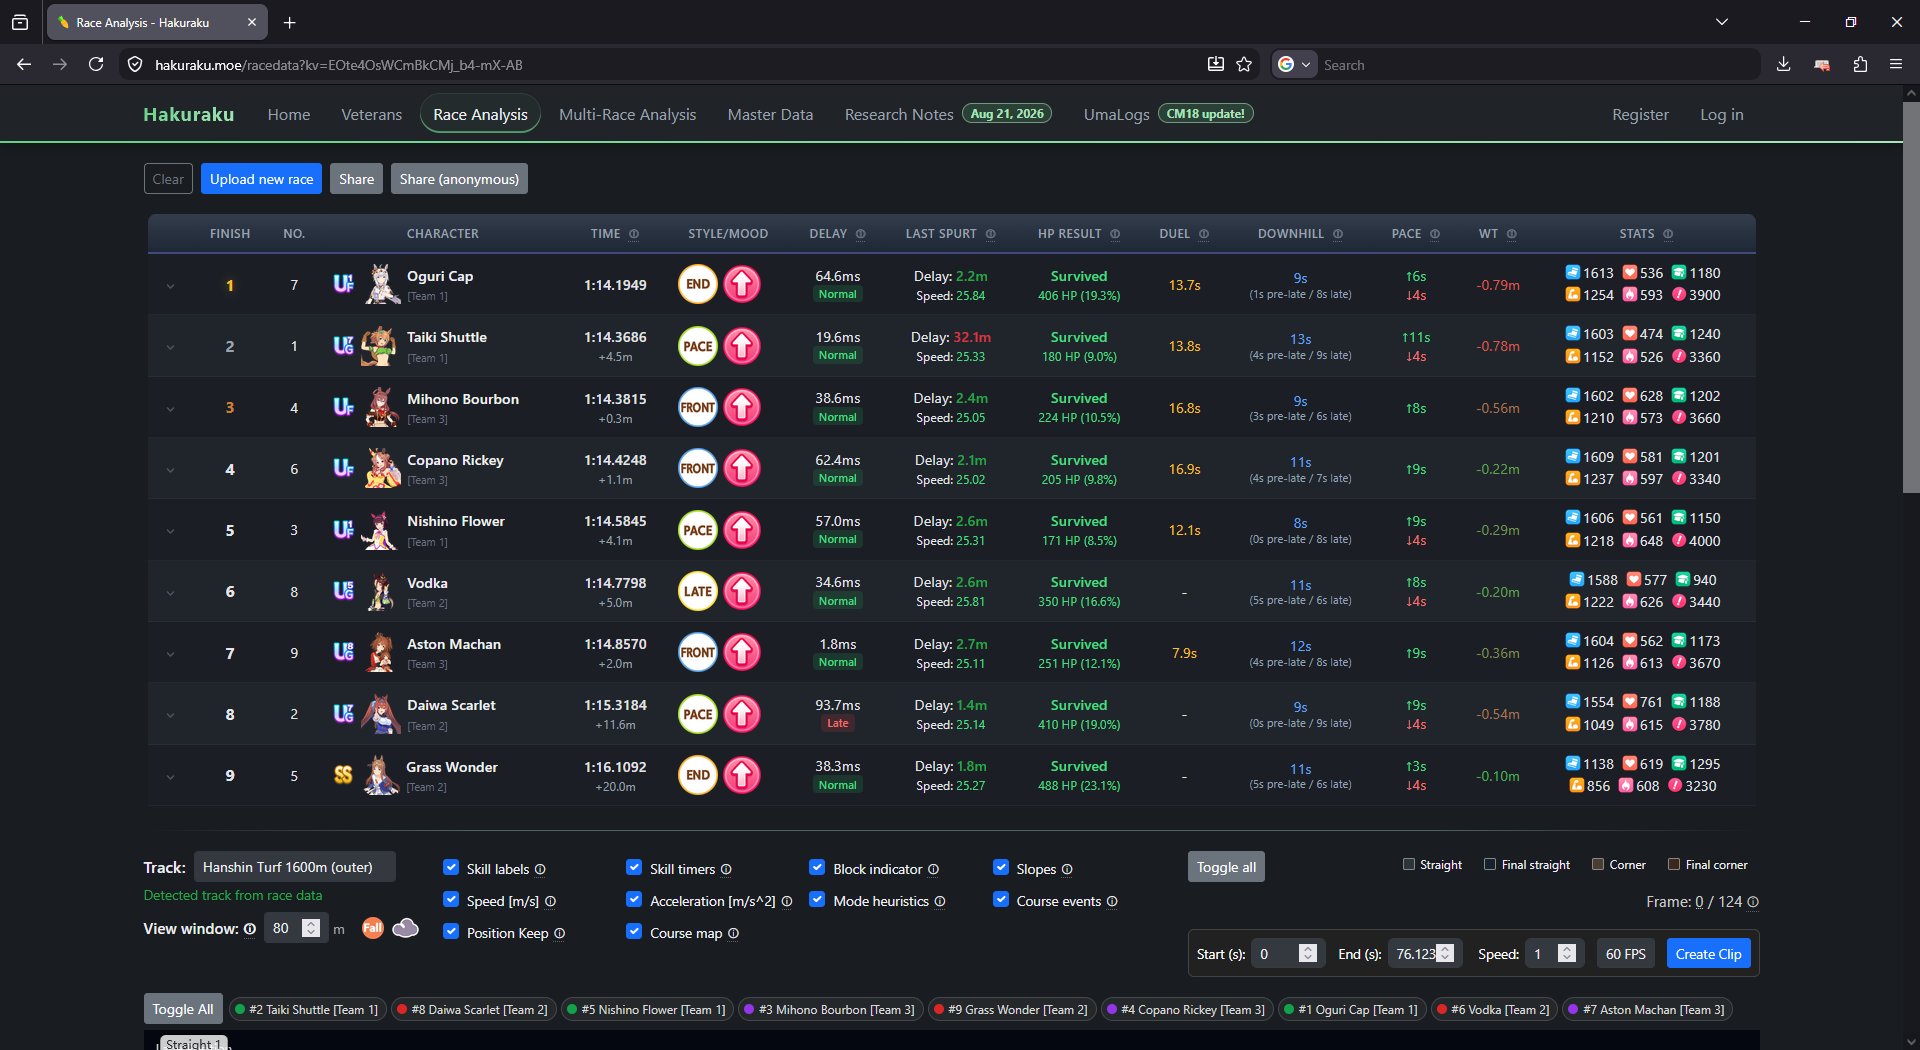Expand the Copano Rickey row details

click(x=170, y=470)
